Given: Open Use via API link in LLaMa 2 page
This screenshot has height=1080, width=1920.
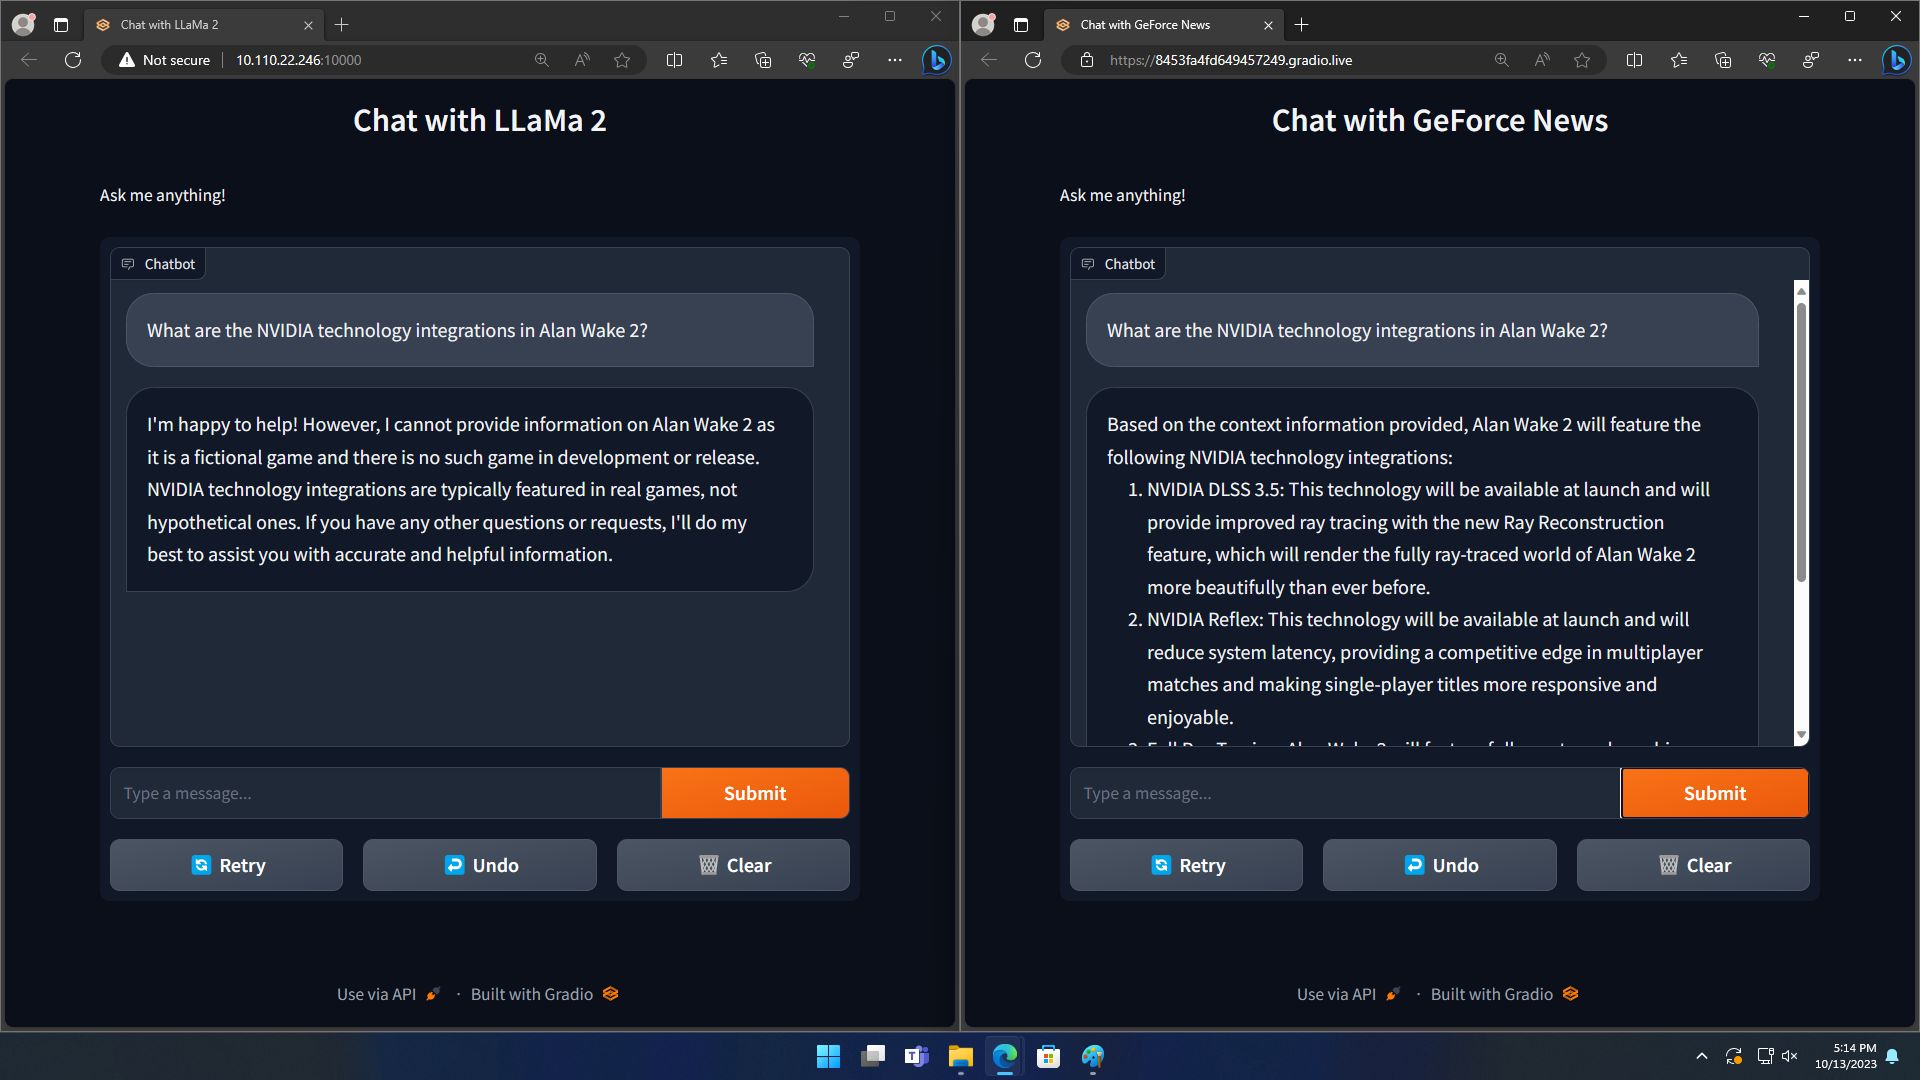Looking at the screenshot, I should click(388, 994).
